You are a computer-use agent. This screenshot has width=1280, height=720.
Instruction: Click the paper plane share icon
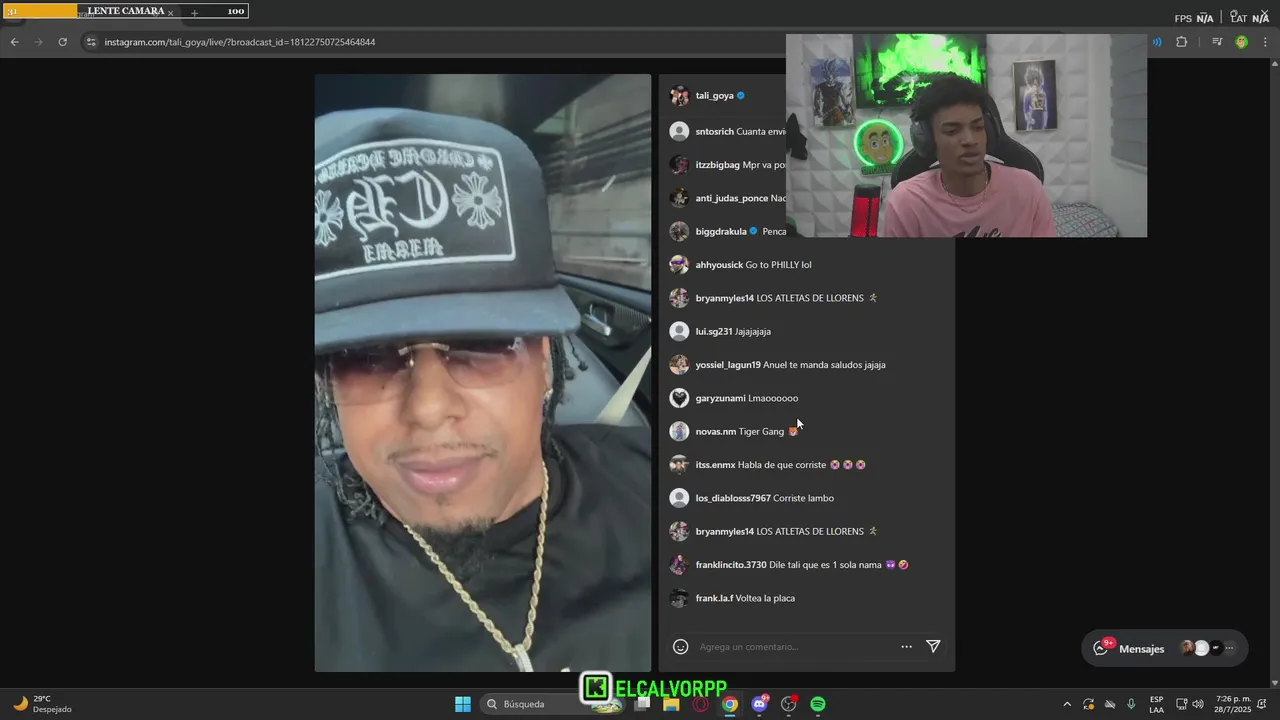[x=933, y=647]
